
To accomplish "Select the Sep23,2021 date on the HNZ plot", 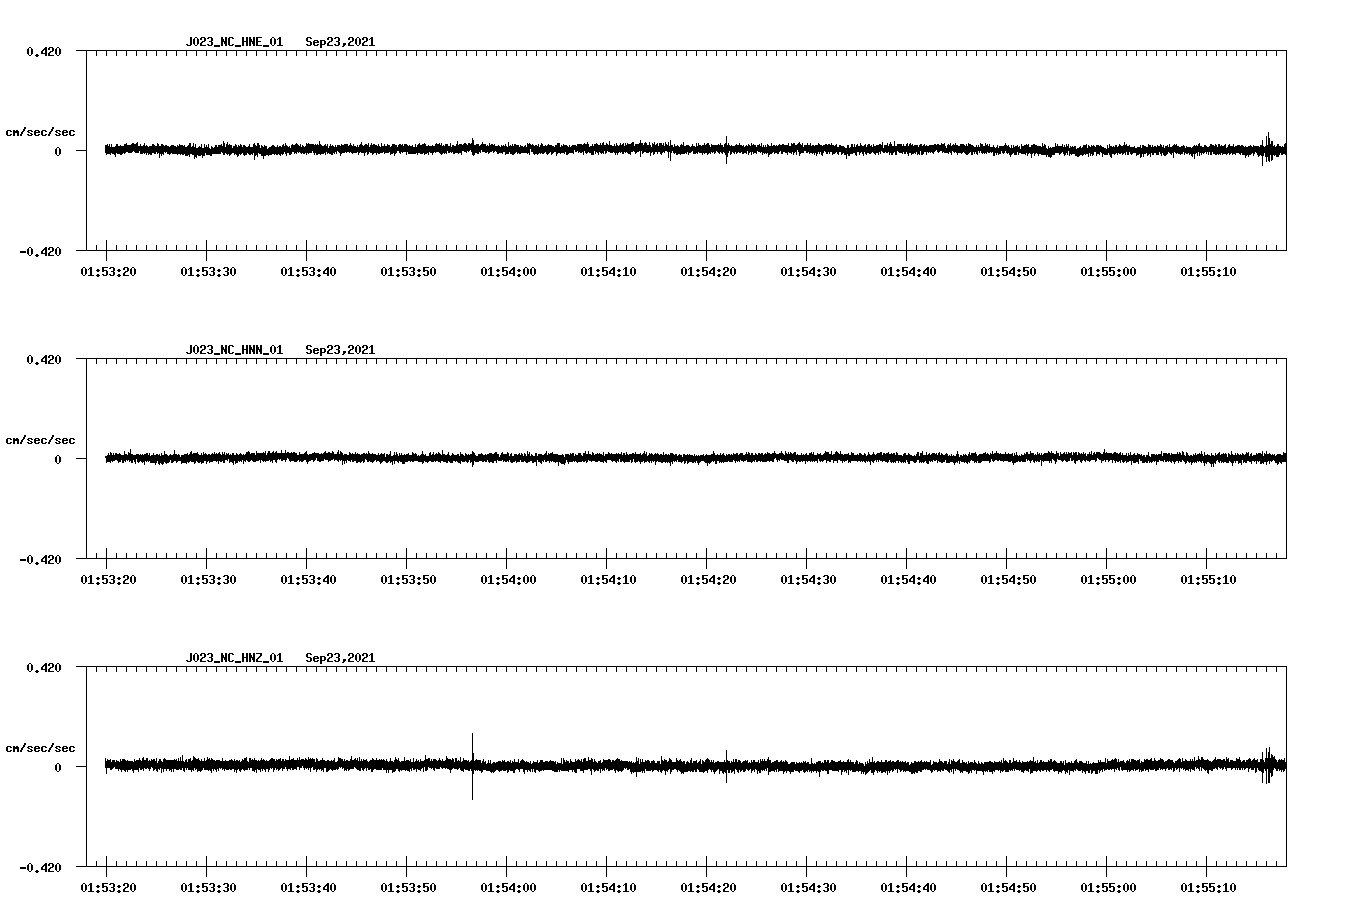I will point(340,658).
